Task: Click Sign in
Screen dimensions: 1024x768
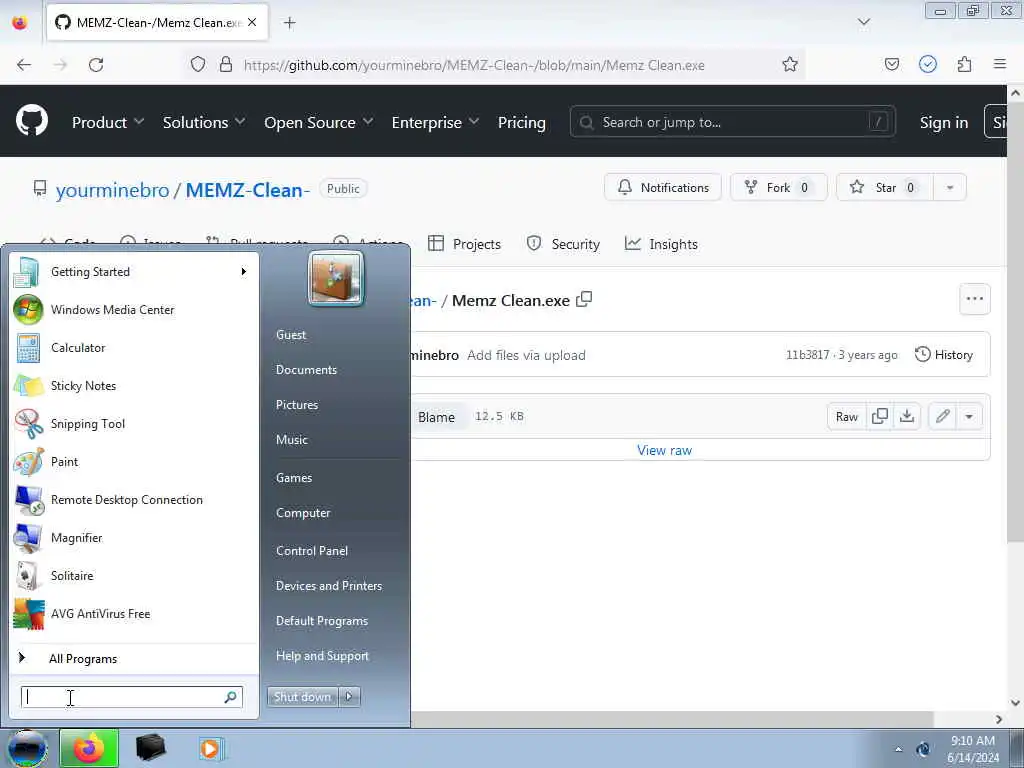Action: click(x=944, y=122)
